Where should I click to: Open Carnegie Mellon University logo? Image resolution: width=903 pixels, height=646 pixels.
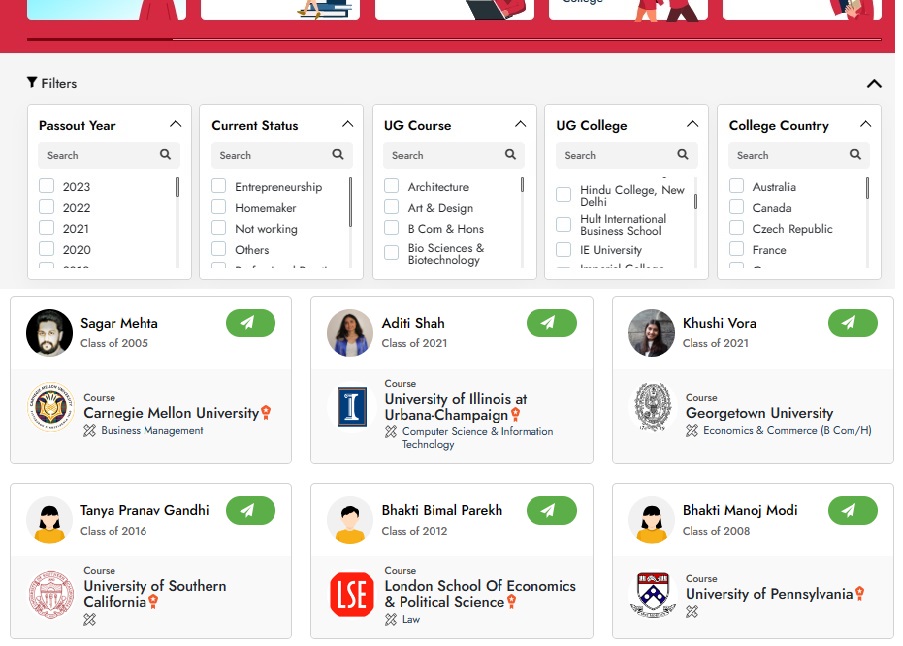(51, 407)
